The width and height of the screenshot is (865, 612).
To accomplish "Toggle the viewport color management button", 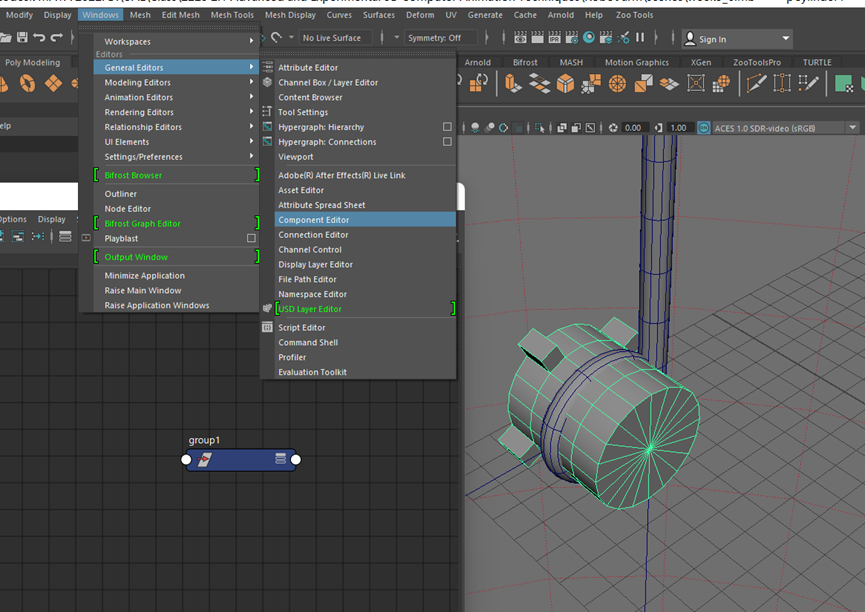I will 703,128.
